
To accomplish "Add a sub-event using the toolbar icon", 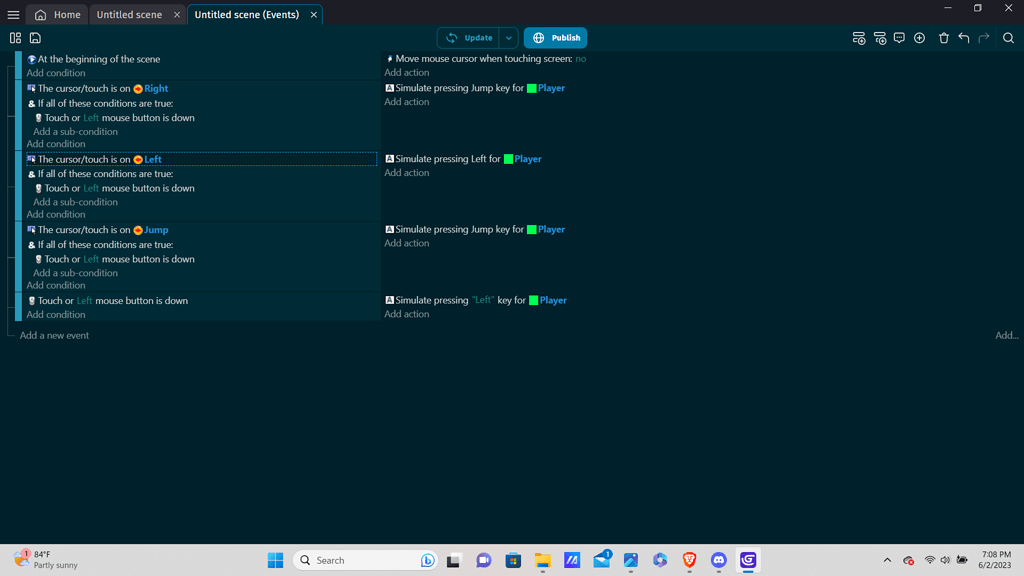I will (880, 37).
